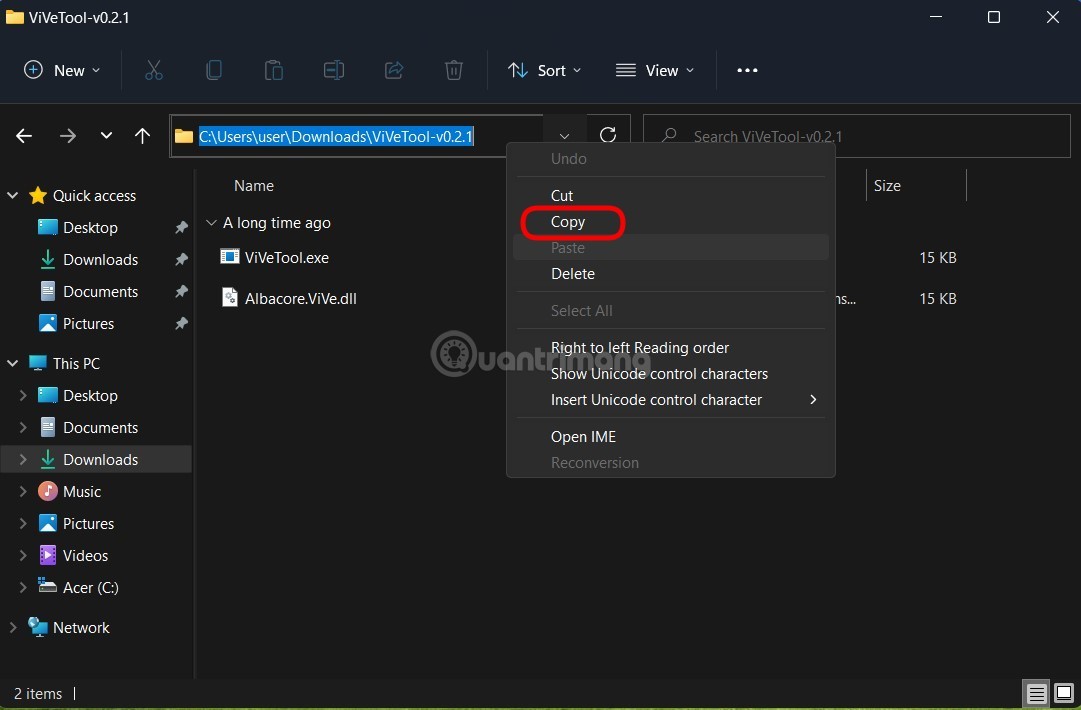Screen dimensions: 1081x710
Task: Click the Delete trash icon in toolbar
Action: tap(454, 70)
